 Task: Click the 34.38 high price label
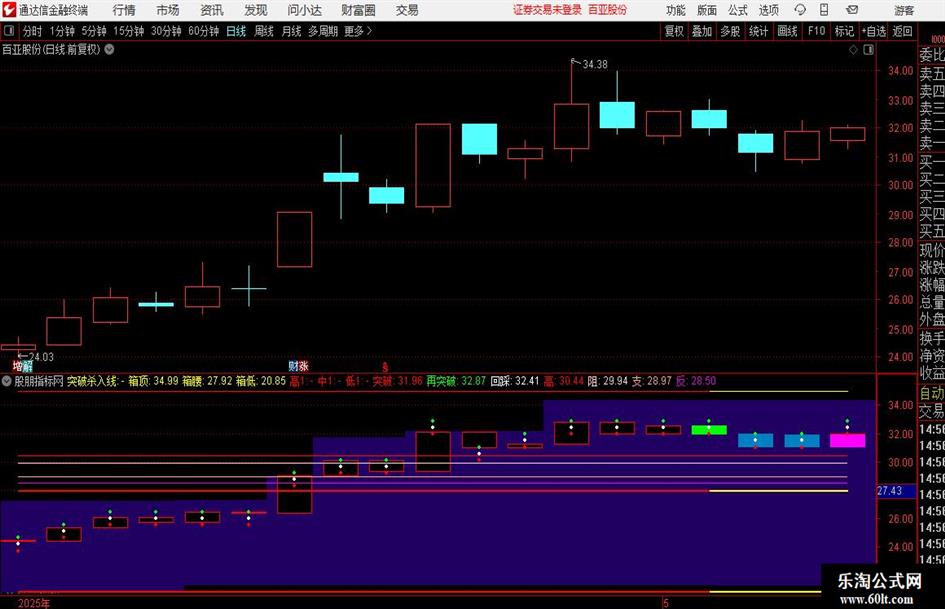(595, 64)
